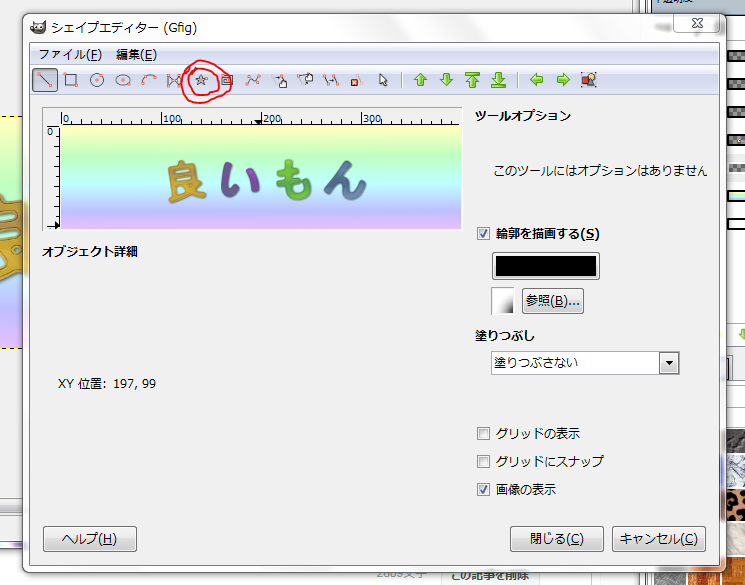745x585 pixels.
Task: Open the ファイル(F) menu
Action: [x=70, y=55]
